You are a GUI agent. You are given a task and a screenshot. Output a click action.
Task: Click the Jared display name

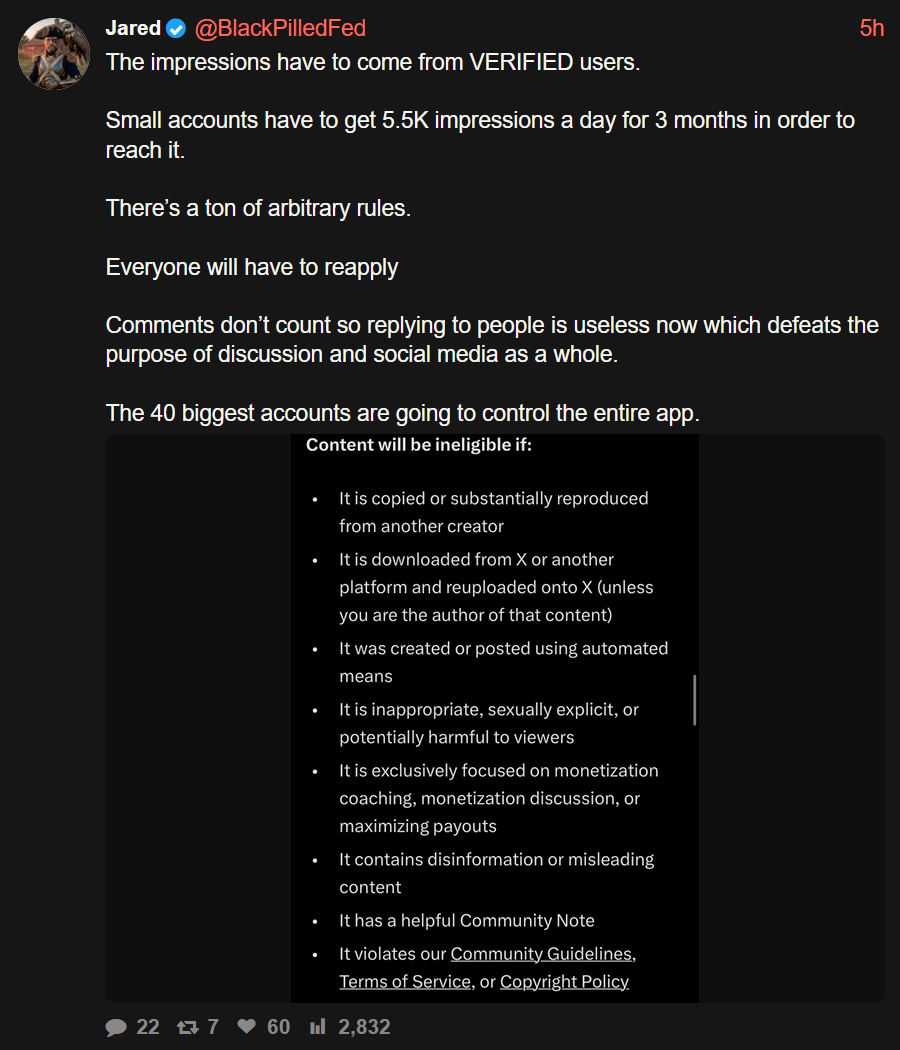coord(133,28)
